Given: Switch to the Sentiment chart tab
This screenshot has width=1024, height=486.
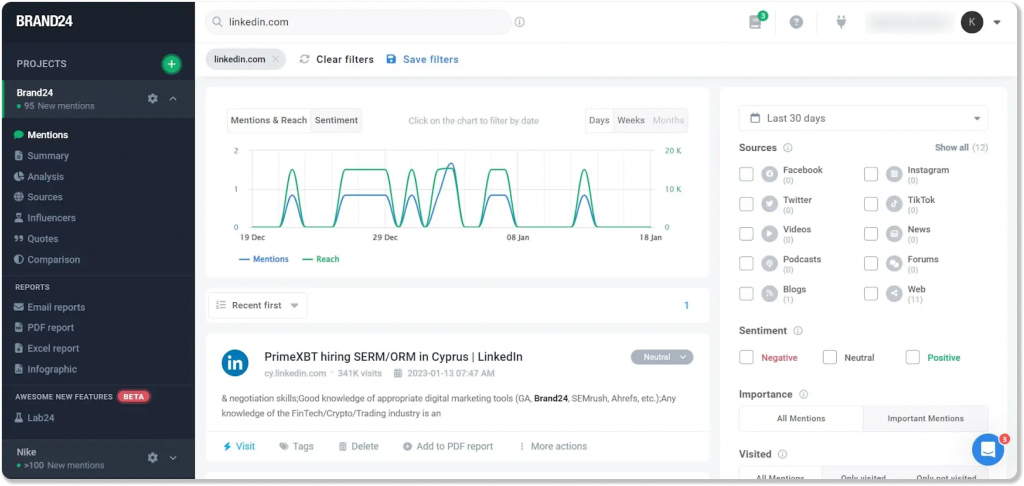Looking at the screenshot, I should pyautogui.click(x=336, y=121).
